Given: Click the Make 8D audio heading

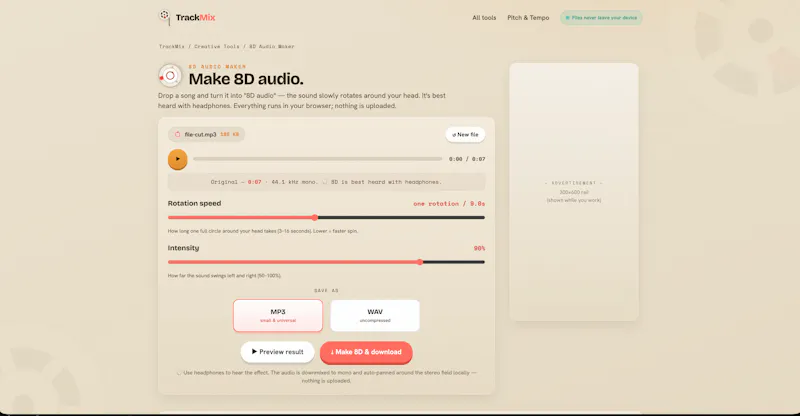Looking at the screenshot, I should pyautogui.click(x=246, y=79).
